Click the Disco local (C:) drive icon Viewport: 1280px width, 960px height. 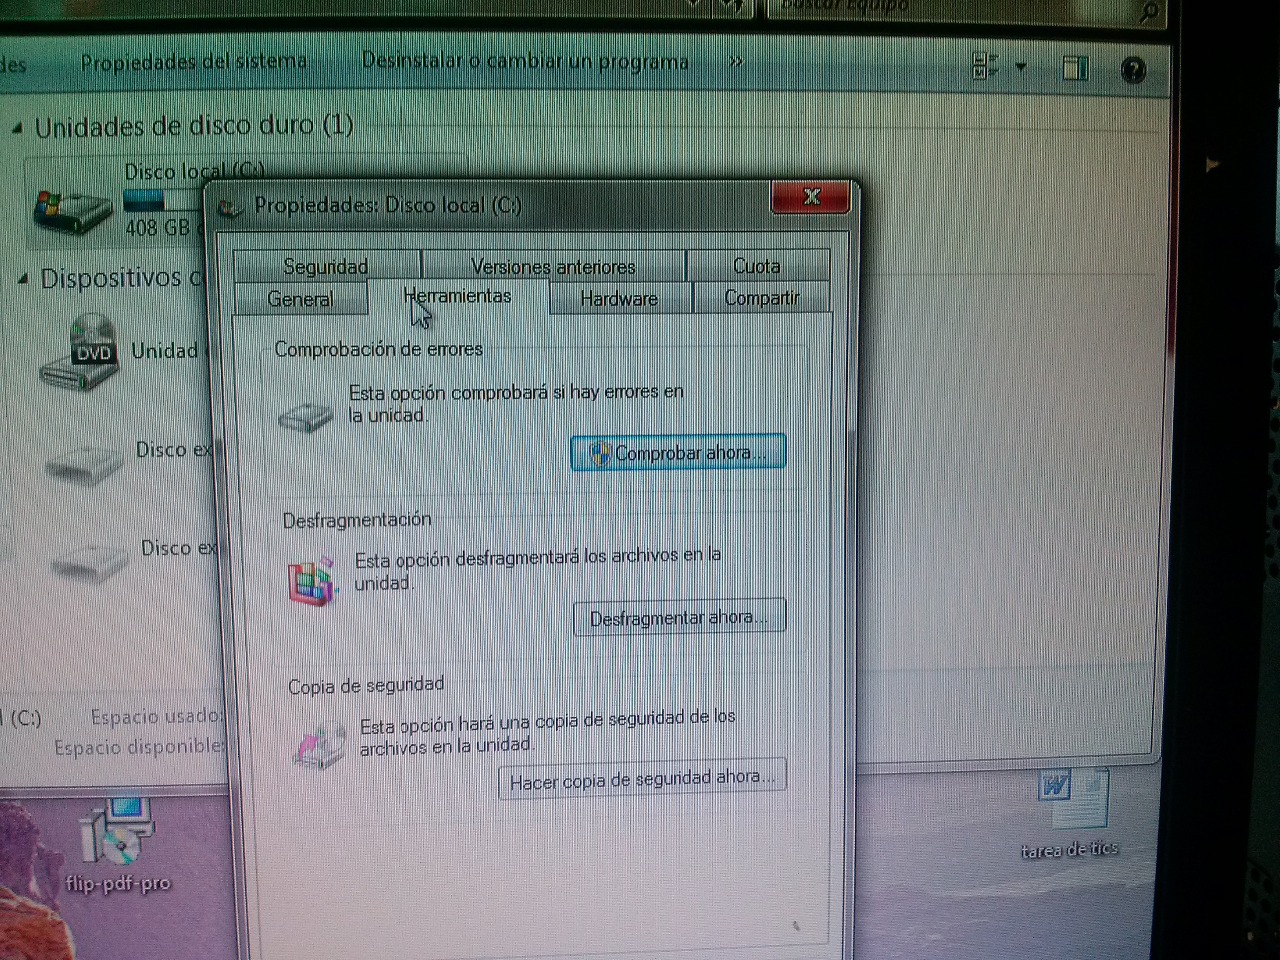[72, 209]
